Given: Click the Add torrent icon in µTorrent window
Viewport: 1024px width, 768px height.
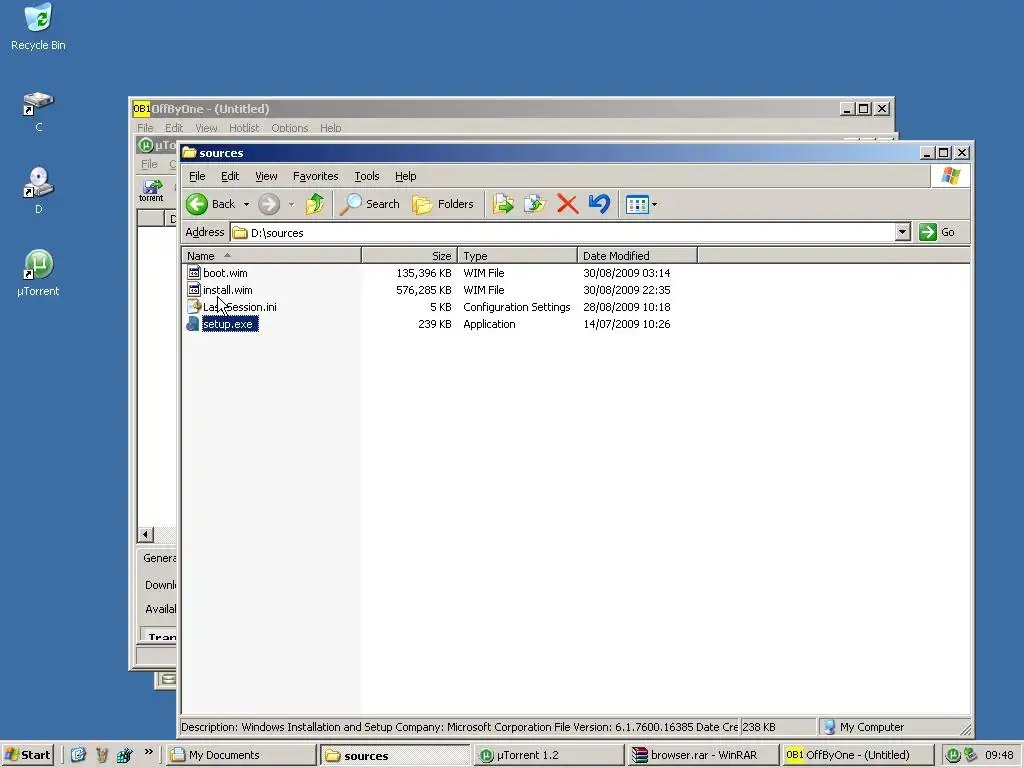Looking at the screenshot, I should [x=152, y=189].
